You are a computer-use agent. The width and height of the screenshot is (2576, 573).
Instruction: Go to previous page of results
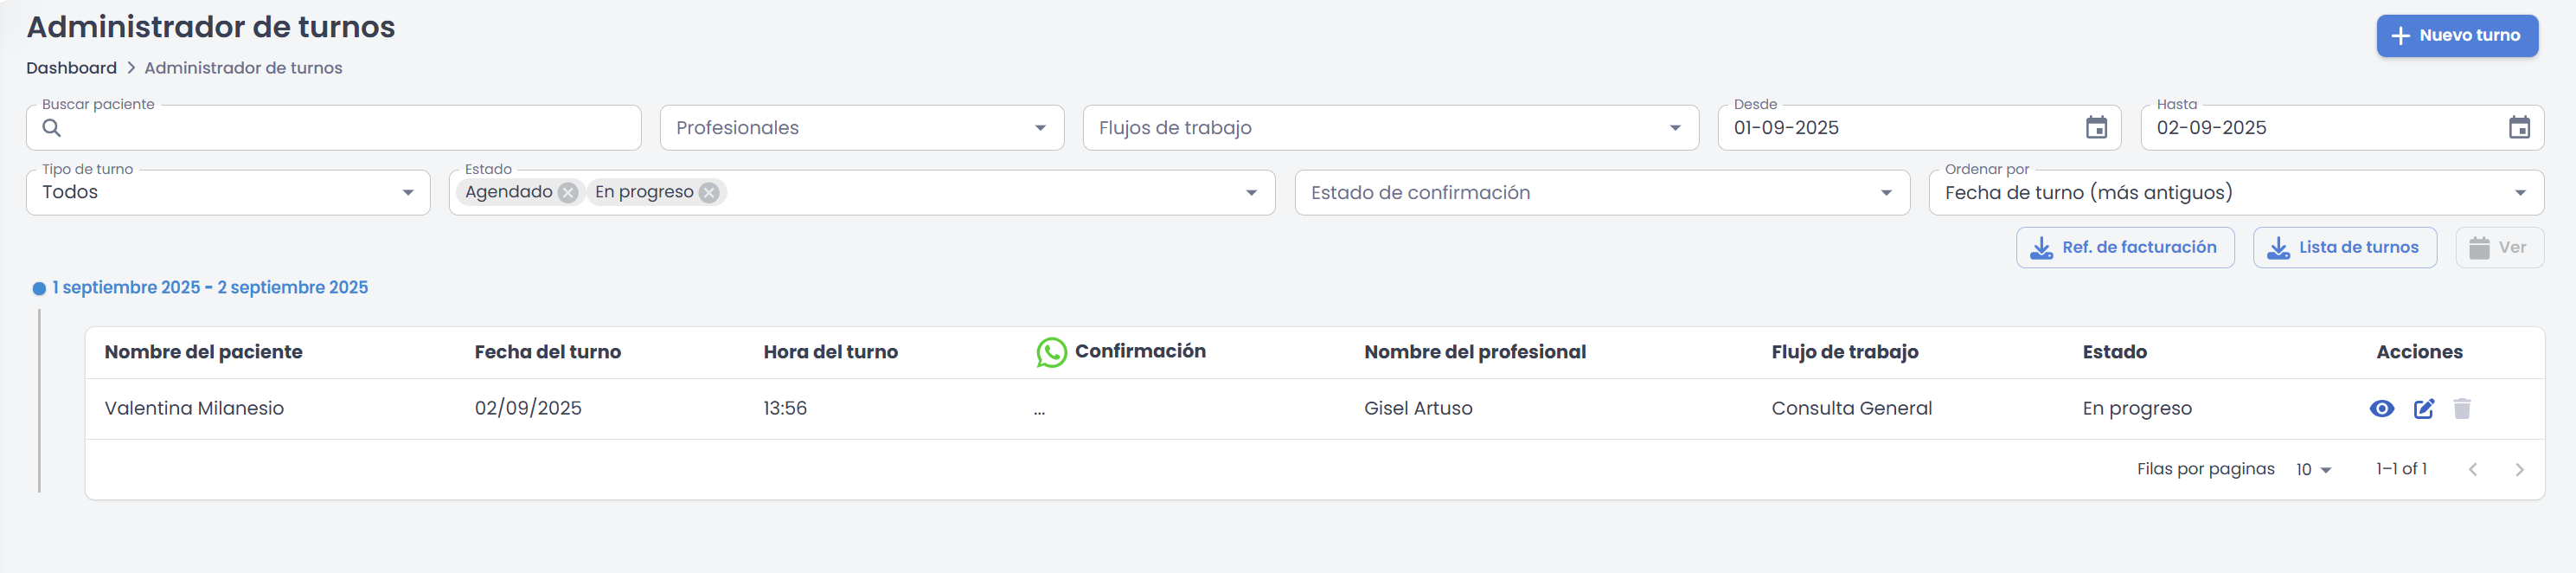tap(2472, 469)
